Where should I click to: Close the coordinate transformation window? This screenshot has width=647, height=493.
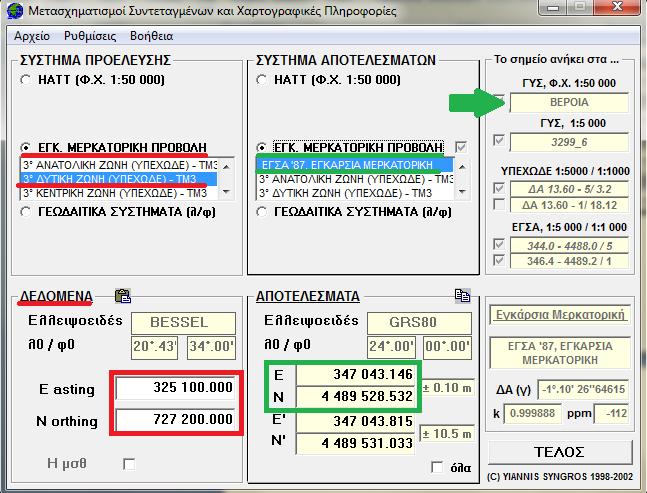point(616,7)
